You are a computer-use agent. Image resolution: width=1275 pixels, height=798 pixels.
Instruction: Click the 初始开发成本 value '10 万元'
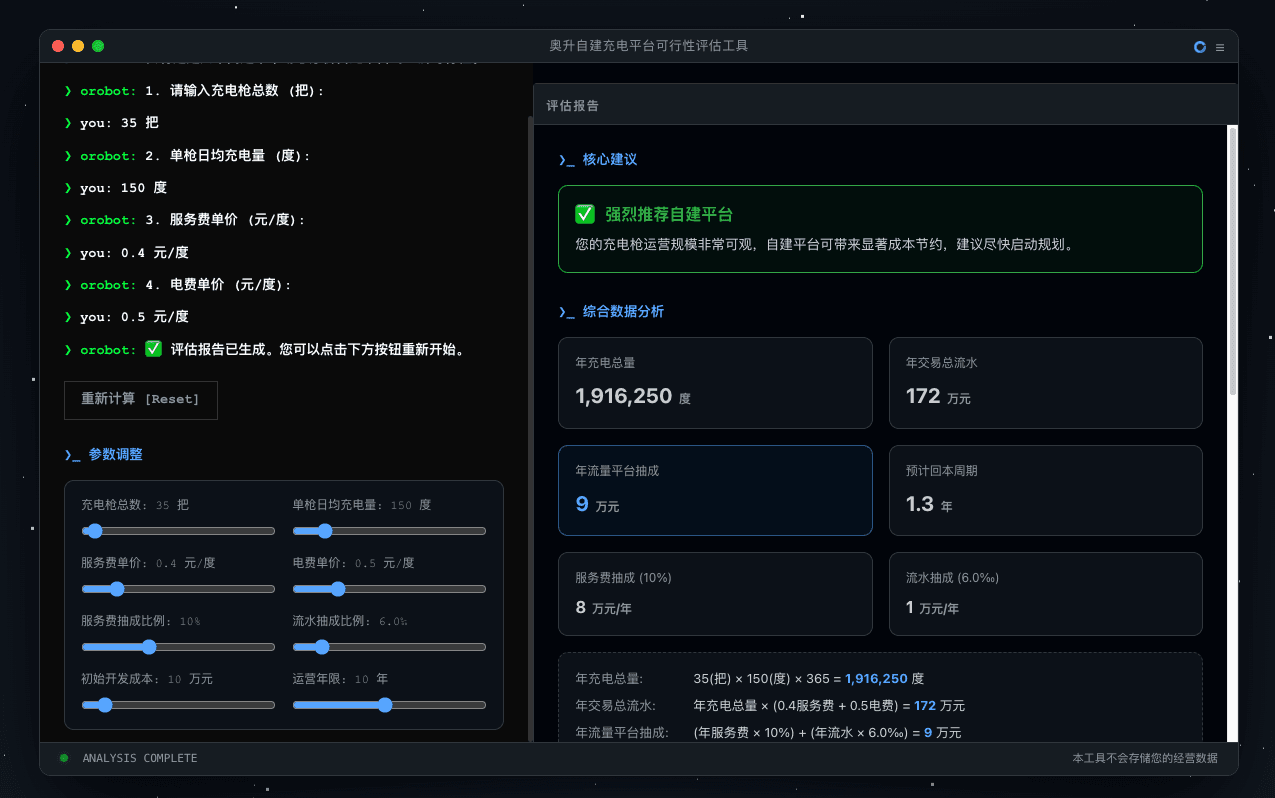(190, 679)
